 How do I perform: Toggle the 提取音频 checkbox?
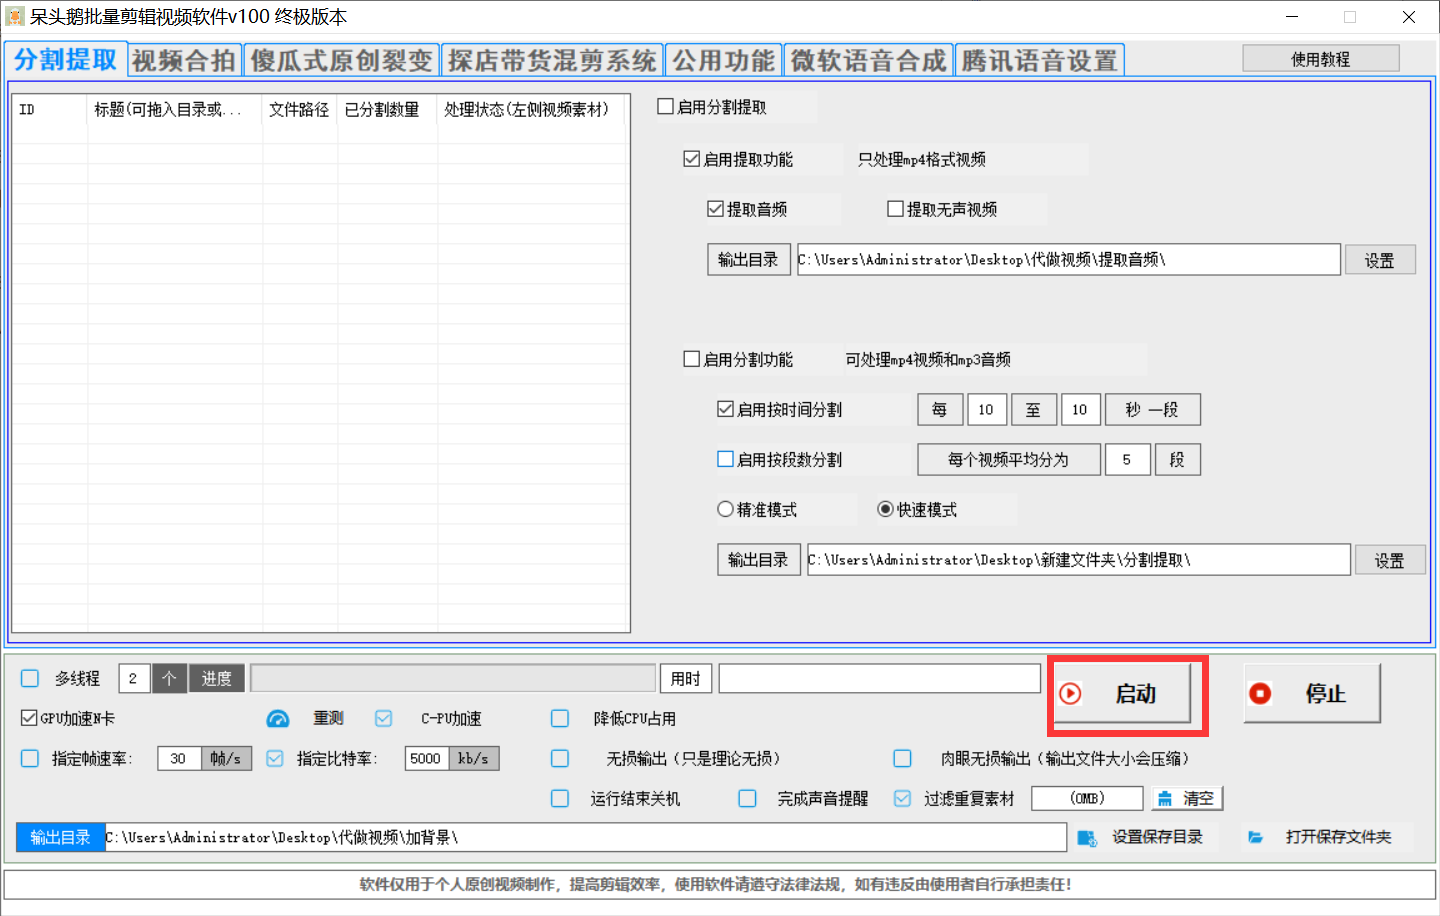(715, 208)
